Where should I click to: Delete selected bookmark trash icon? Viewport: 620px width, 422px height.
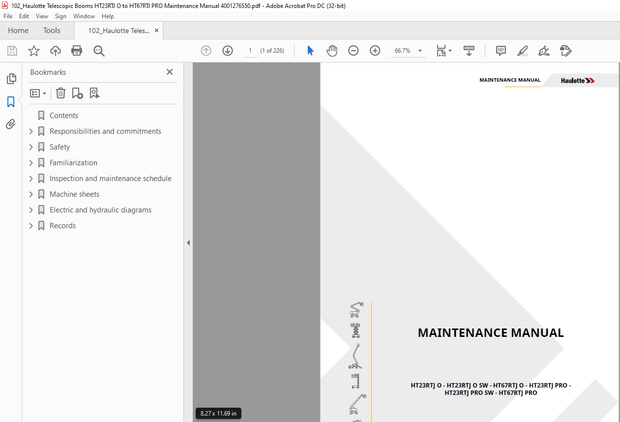coord(60,93)
